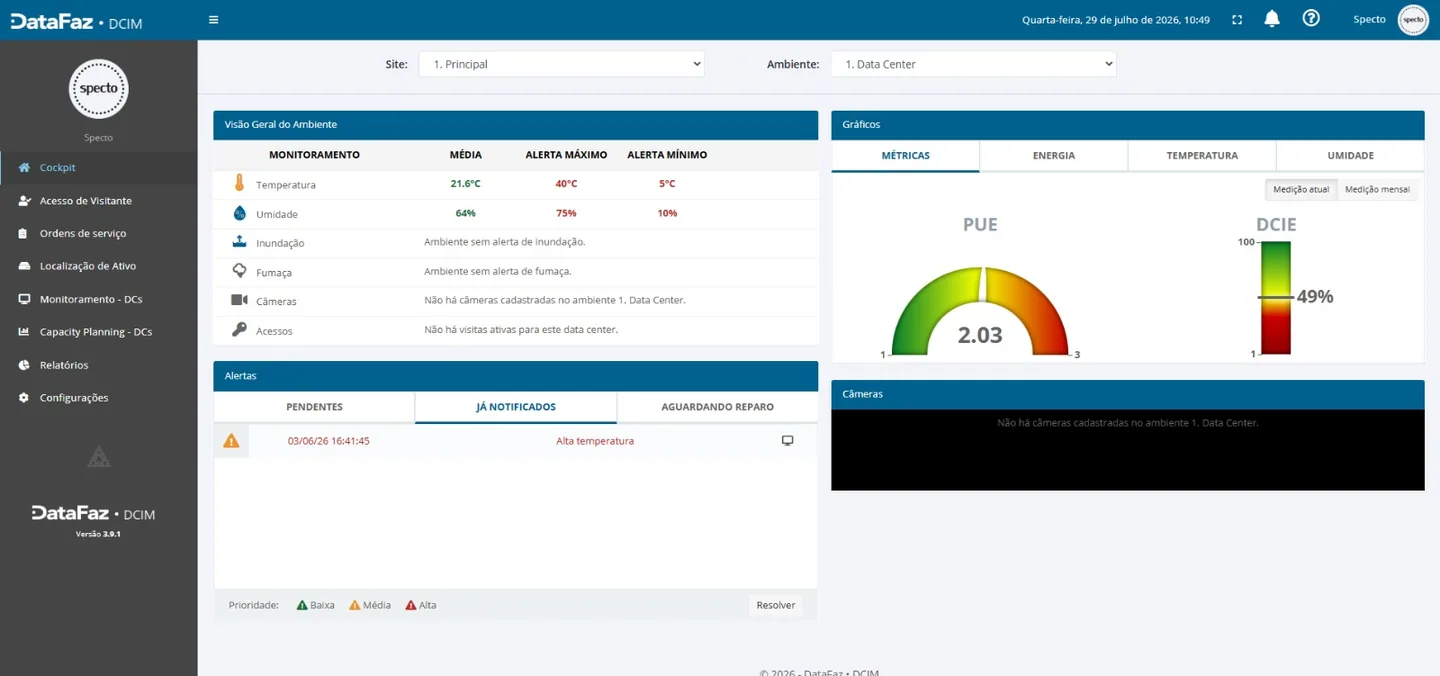Click the Specto avatar in header
Image resolution: width=1440 pixels, height=676 pixels.
click(x=1413, y=19)
